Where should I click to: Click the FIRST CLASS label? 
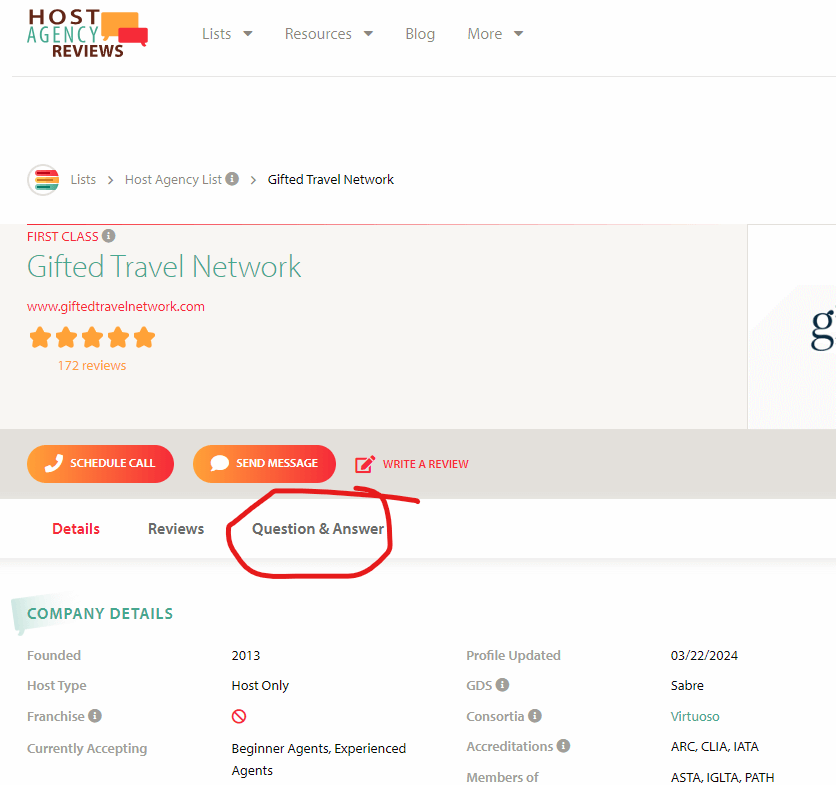pyautogui.click(x=63, y=236)
